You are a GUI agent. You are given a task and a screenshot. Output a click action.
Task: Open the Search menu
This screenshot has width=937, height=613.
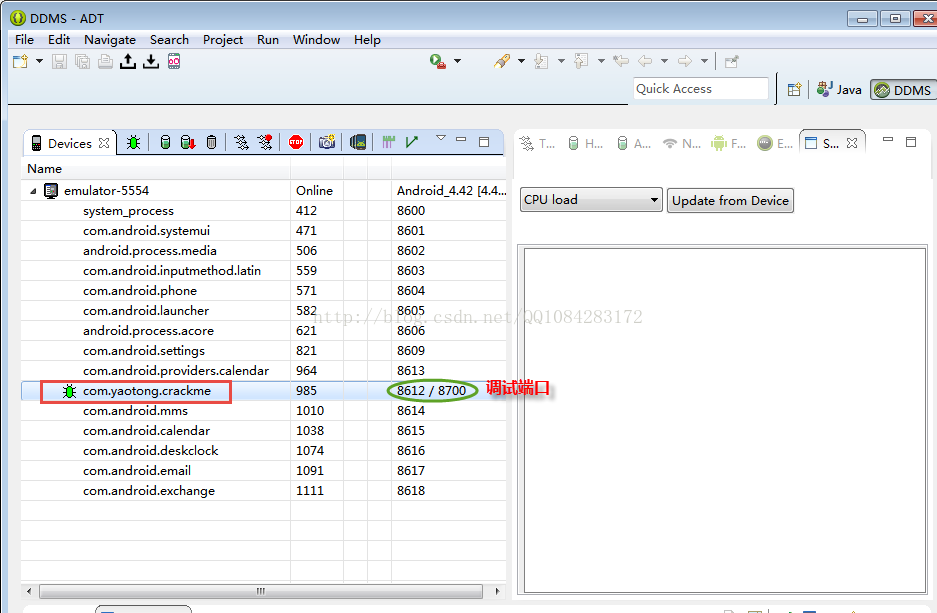[x=169, y=39]
